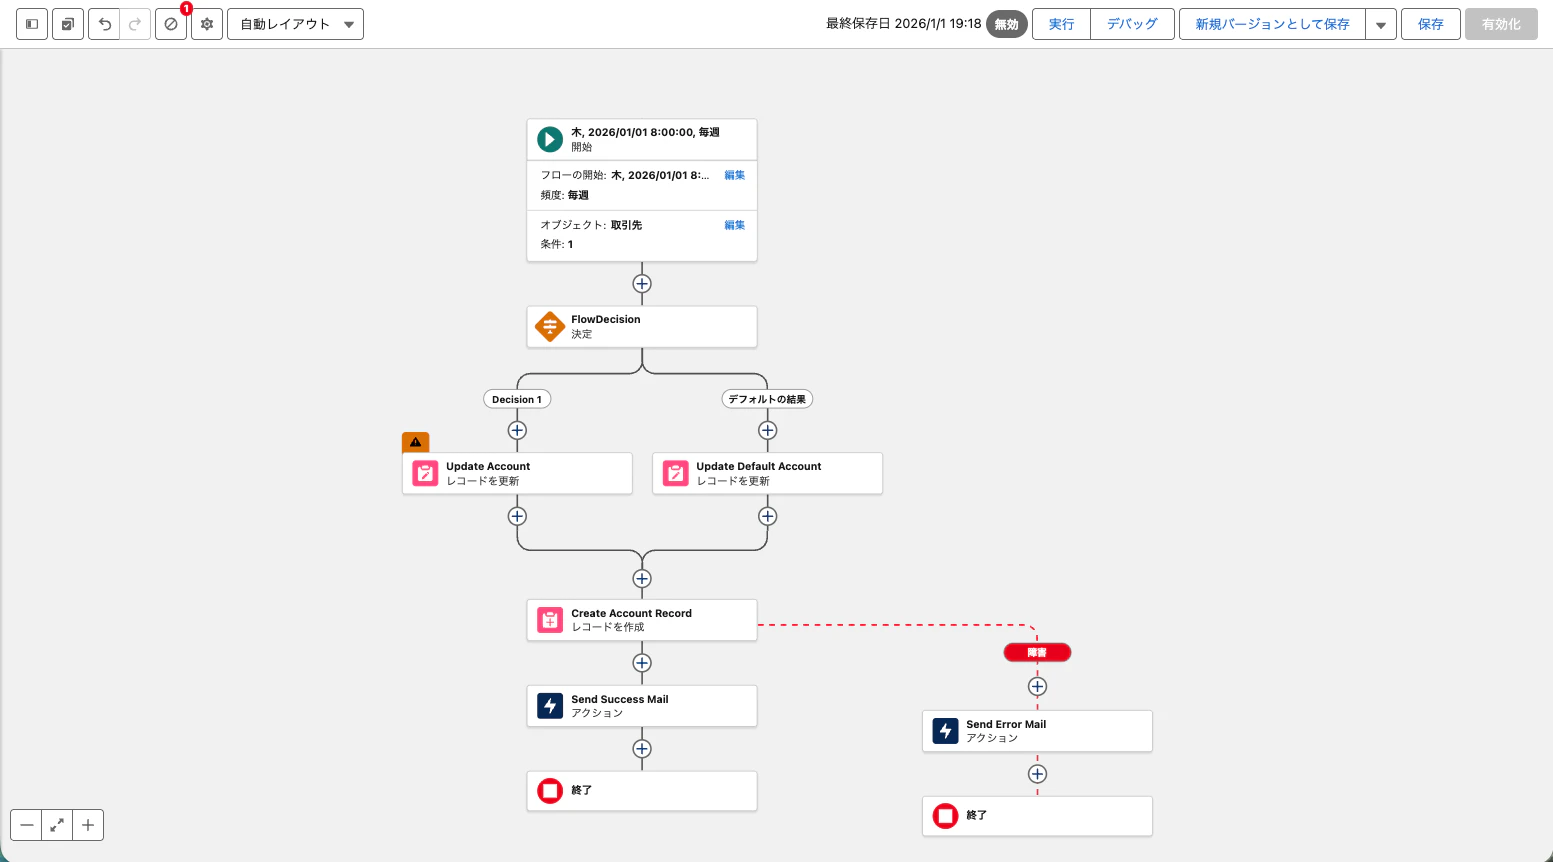
Task: Click the start node play icon
Action: [x=549, y=139]
